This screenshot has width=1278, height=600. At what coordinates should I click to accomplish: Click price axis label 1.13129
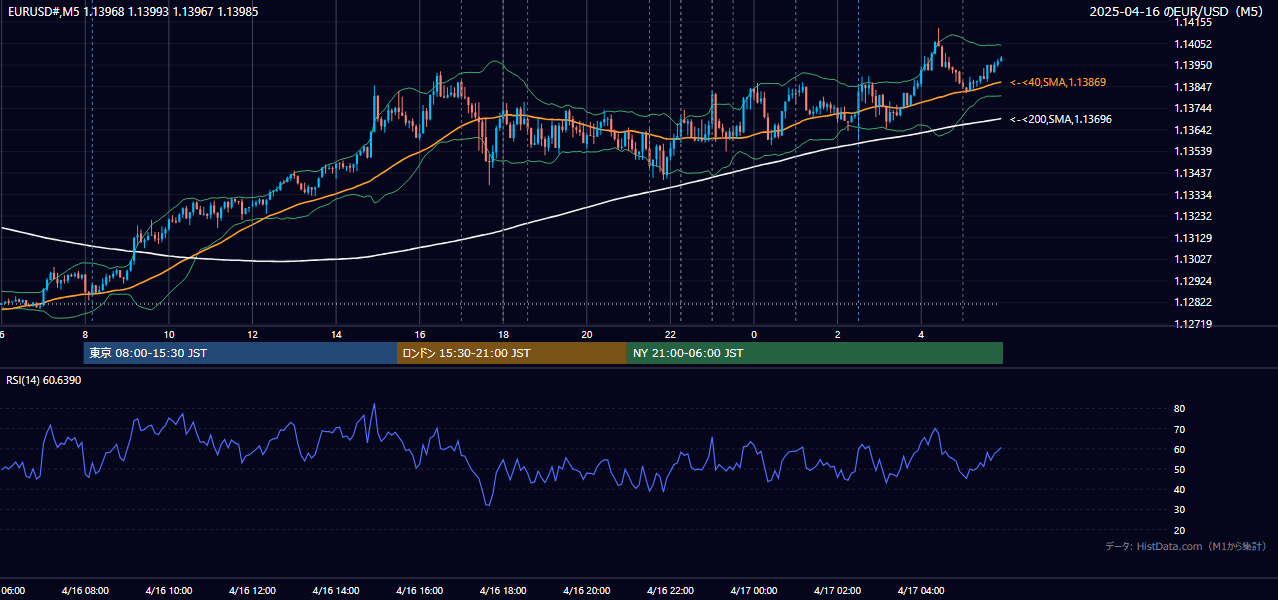click(x=1194, y=238)
